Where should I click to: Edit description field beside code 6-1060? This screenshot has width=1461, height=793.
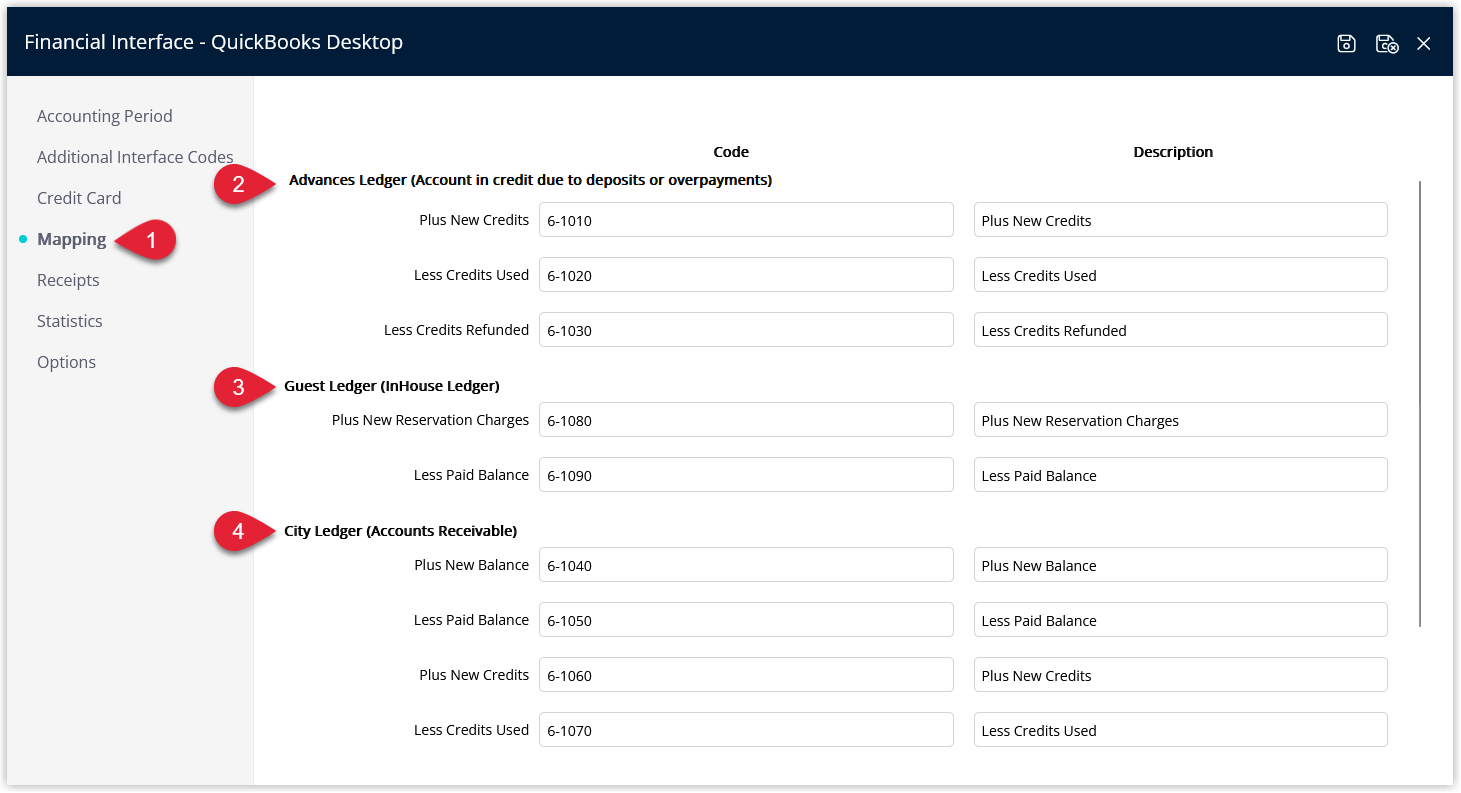[1181, 675]
